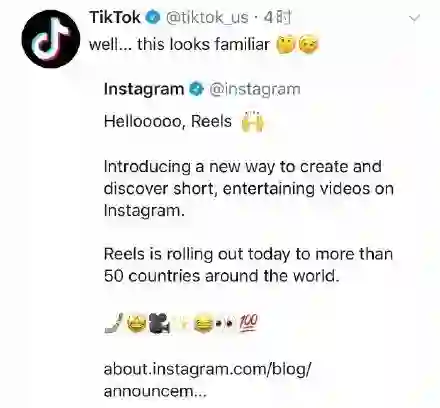Open the TikTok display name
Screen dimensions: 440x408
click(115, 17)
